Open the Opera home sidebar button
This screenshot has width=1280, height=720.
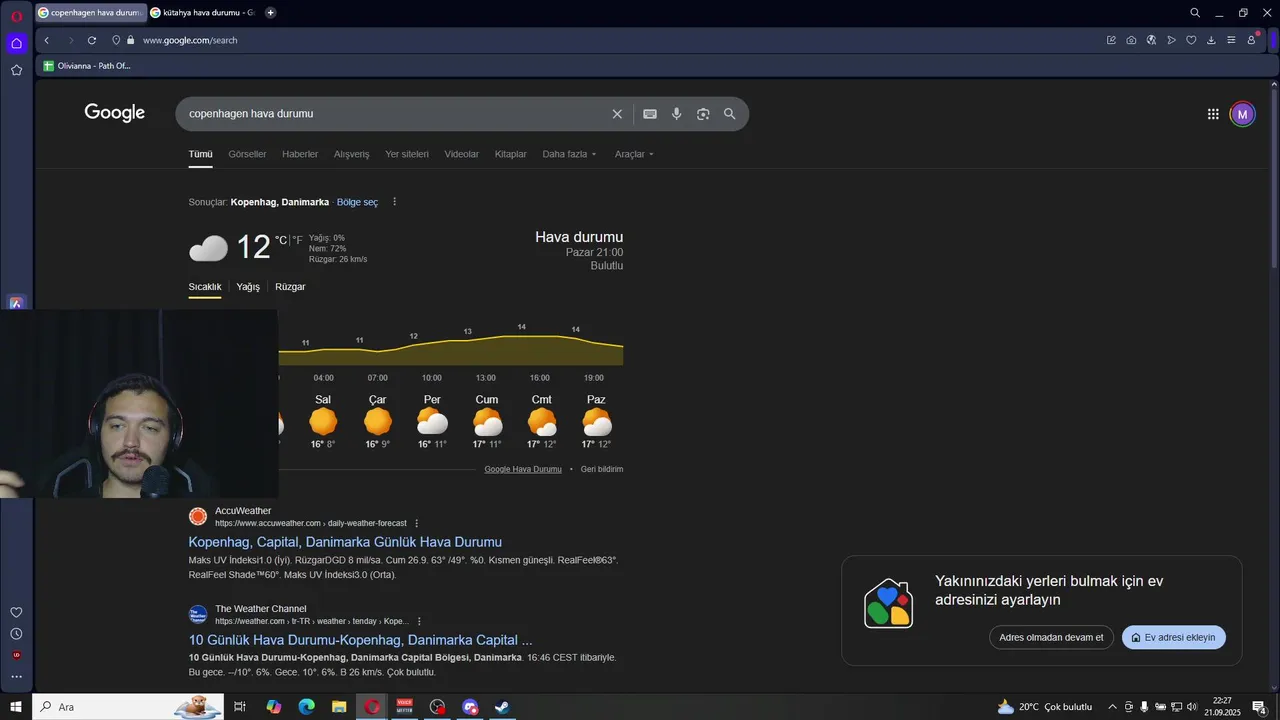coord(16,43)
